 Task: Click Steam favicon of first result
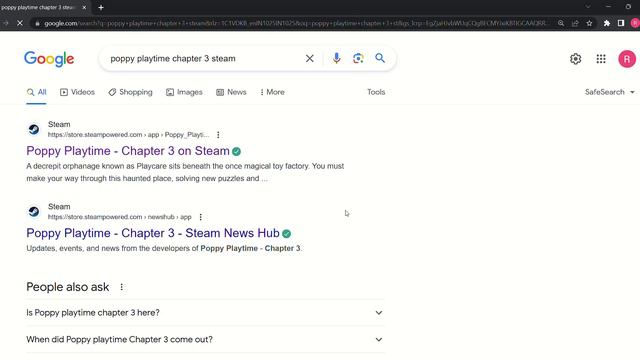point(34,129)
